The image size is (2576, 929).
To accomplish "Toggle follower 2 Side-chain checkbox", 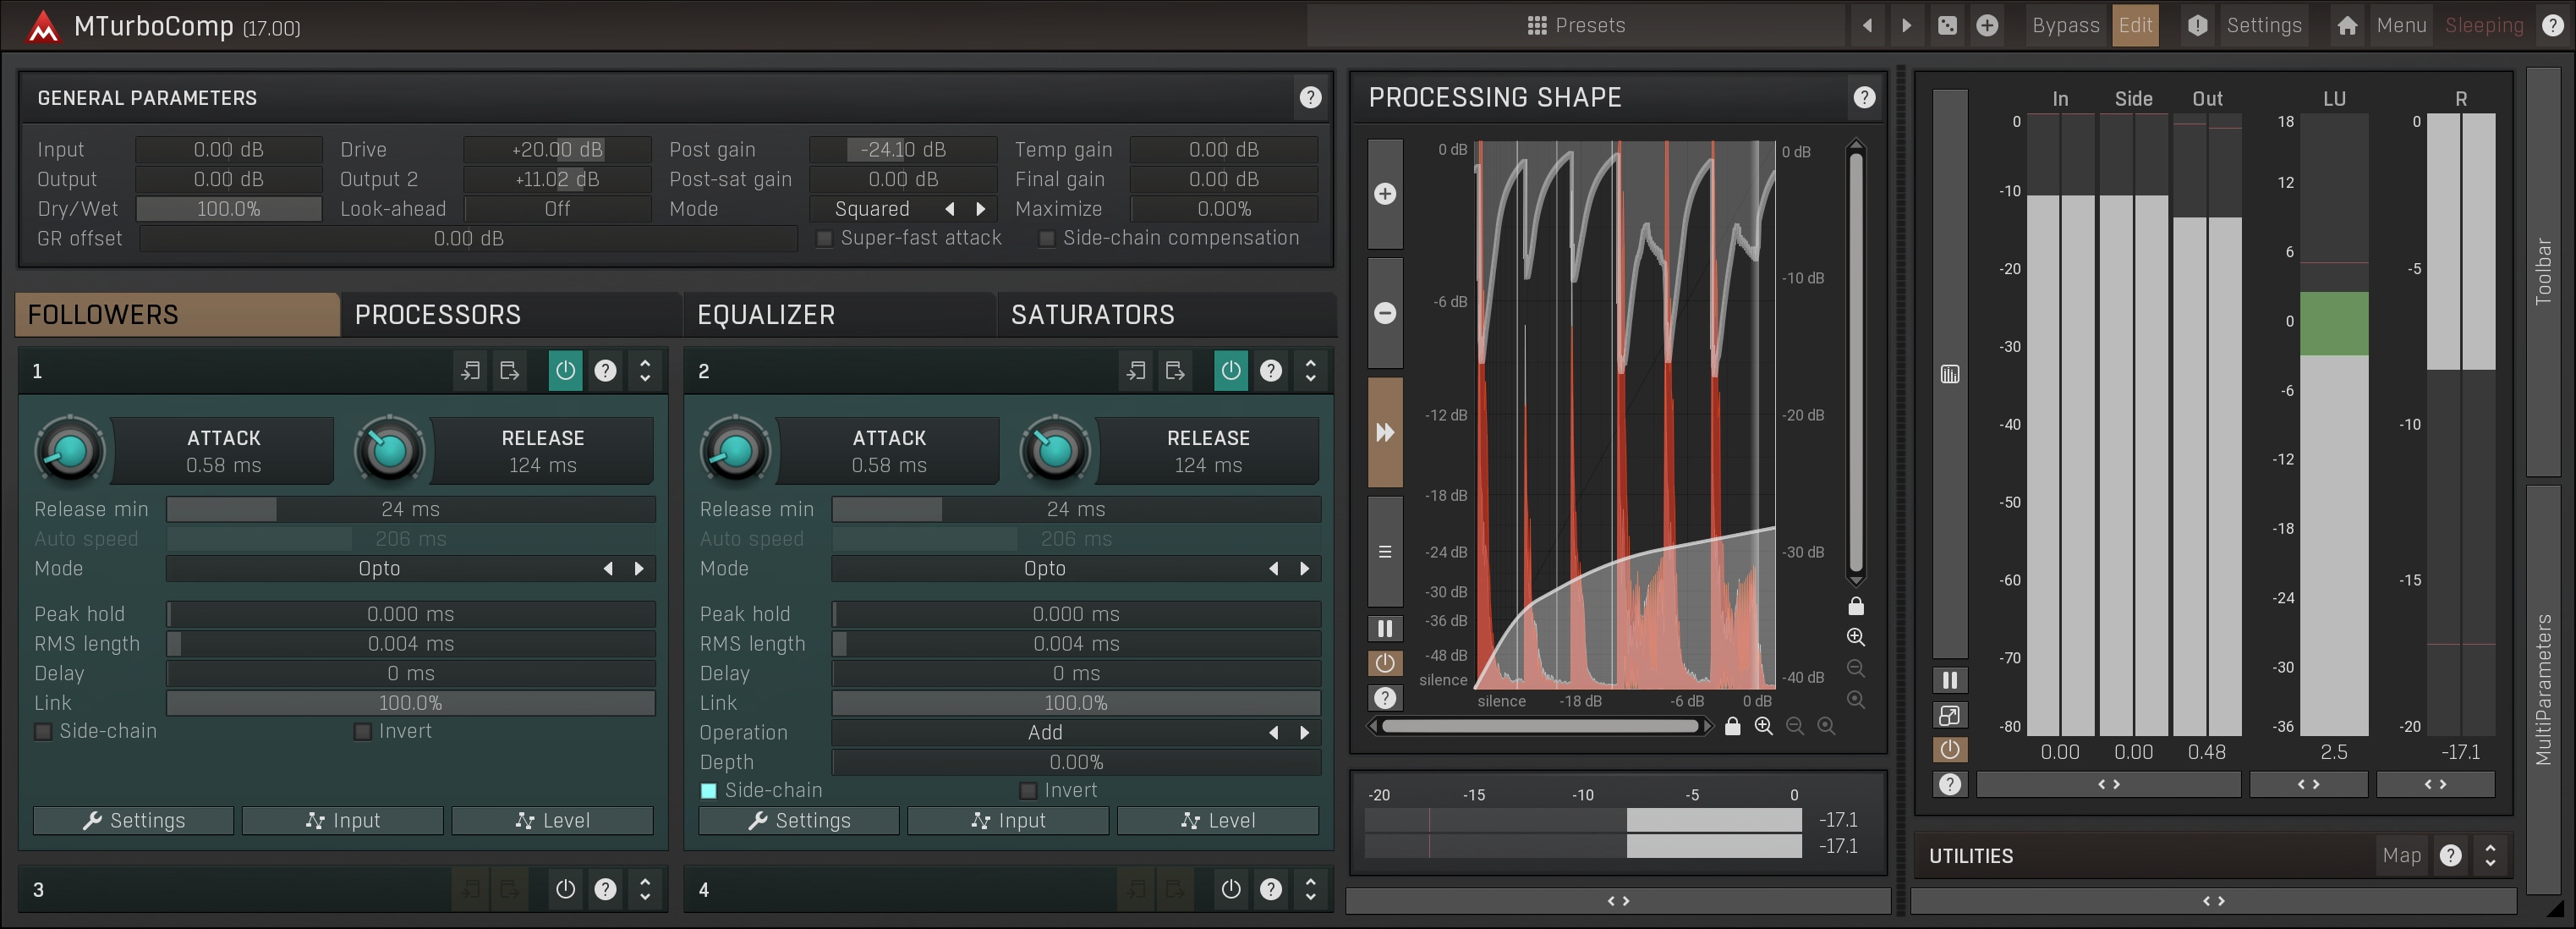I will [x=709, y=791].
